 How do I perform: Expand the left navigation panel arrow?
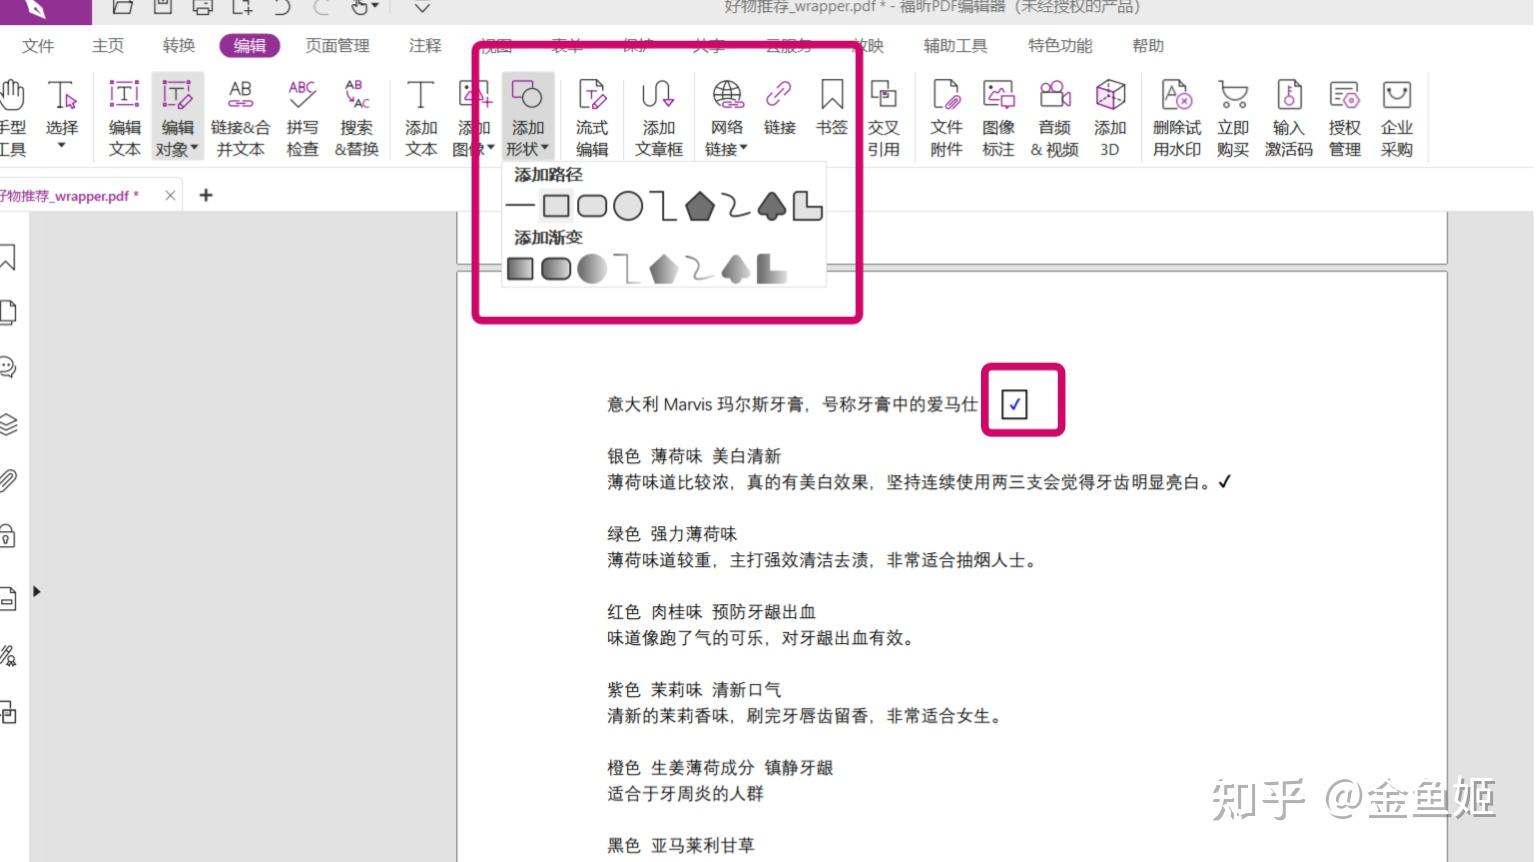(x=37, y=591)
